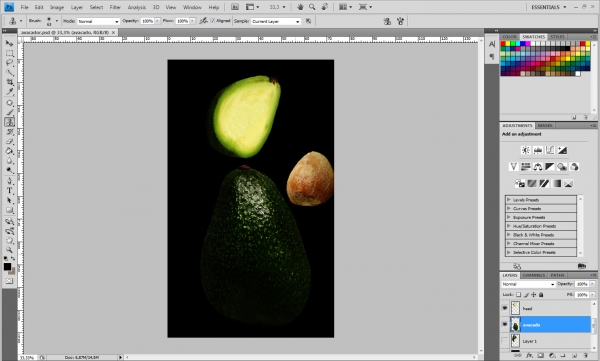Click the layer Opacity field
600x361 pixels.
(582, 284)
